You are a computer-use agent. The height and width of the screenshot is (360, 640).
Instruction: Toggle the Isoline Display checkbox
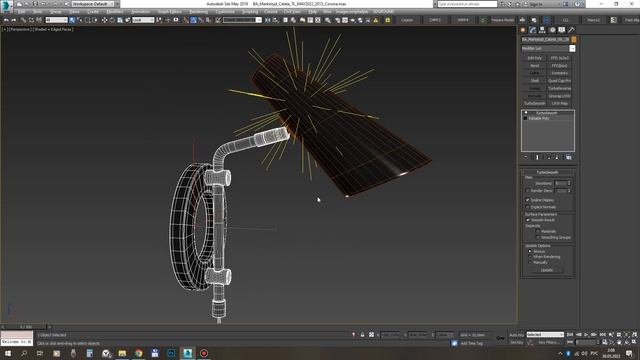pos(528,200)
